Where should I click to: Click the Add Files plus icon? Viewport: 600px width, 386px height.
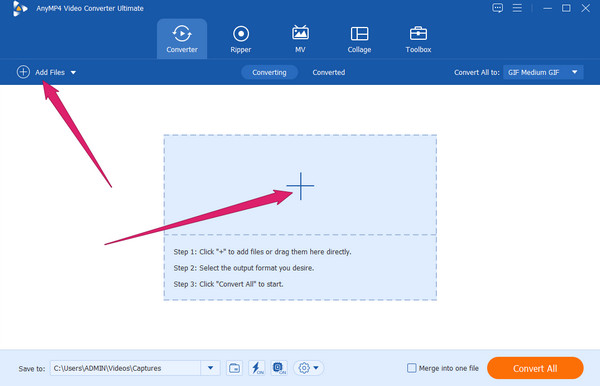[23, 72]
